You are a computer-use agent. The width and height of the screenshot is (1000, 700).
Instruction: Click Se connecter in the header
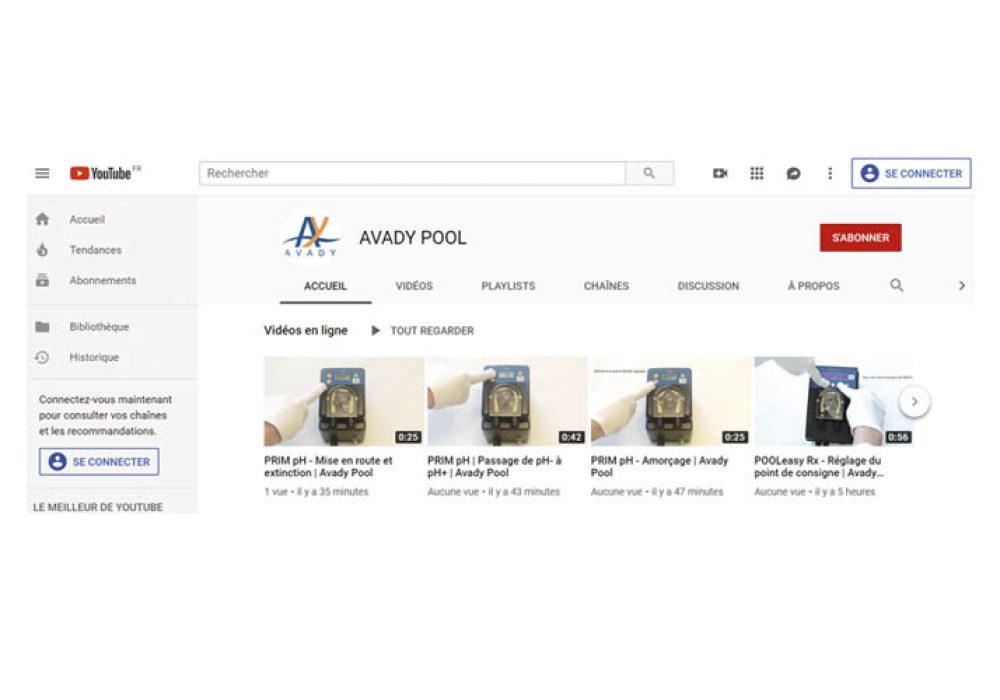click(911, 173)
